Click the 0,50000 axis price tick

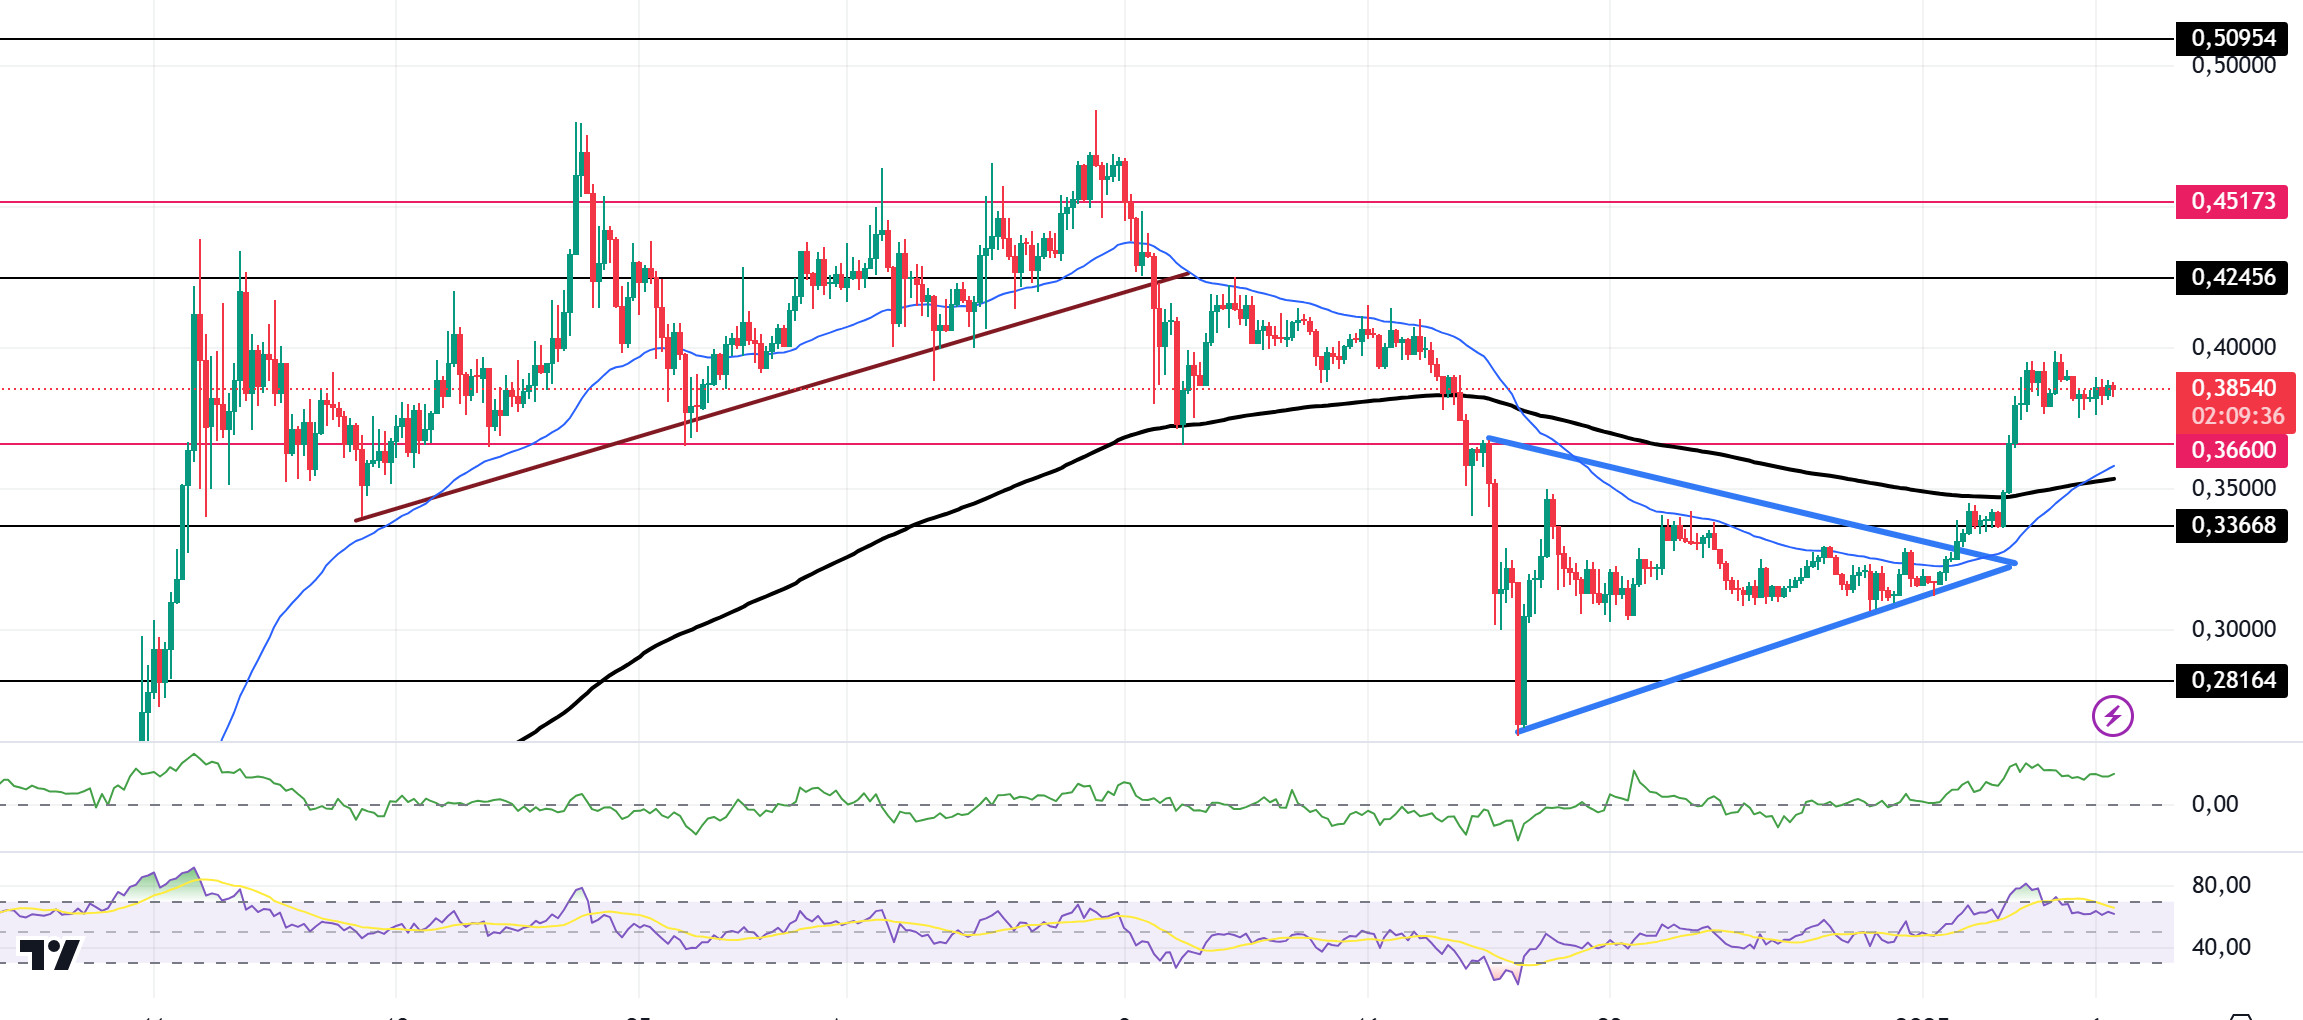[x=2233, y=67]
